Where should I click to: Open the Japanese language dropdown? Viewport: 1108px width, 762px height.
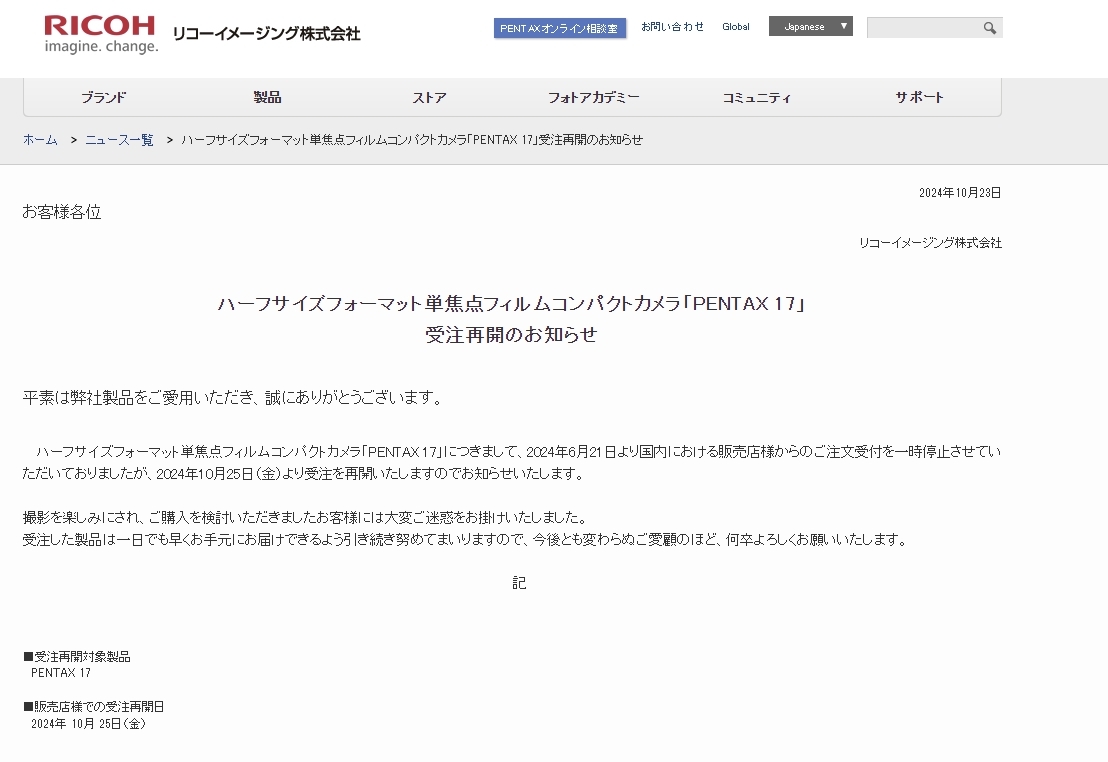click(x=811, y=26)
